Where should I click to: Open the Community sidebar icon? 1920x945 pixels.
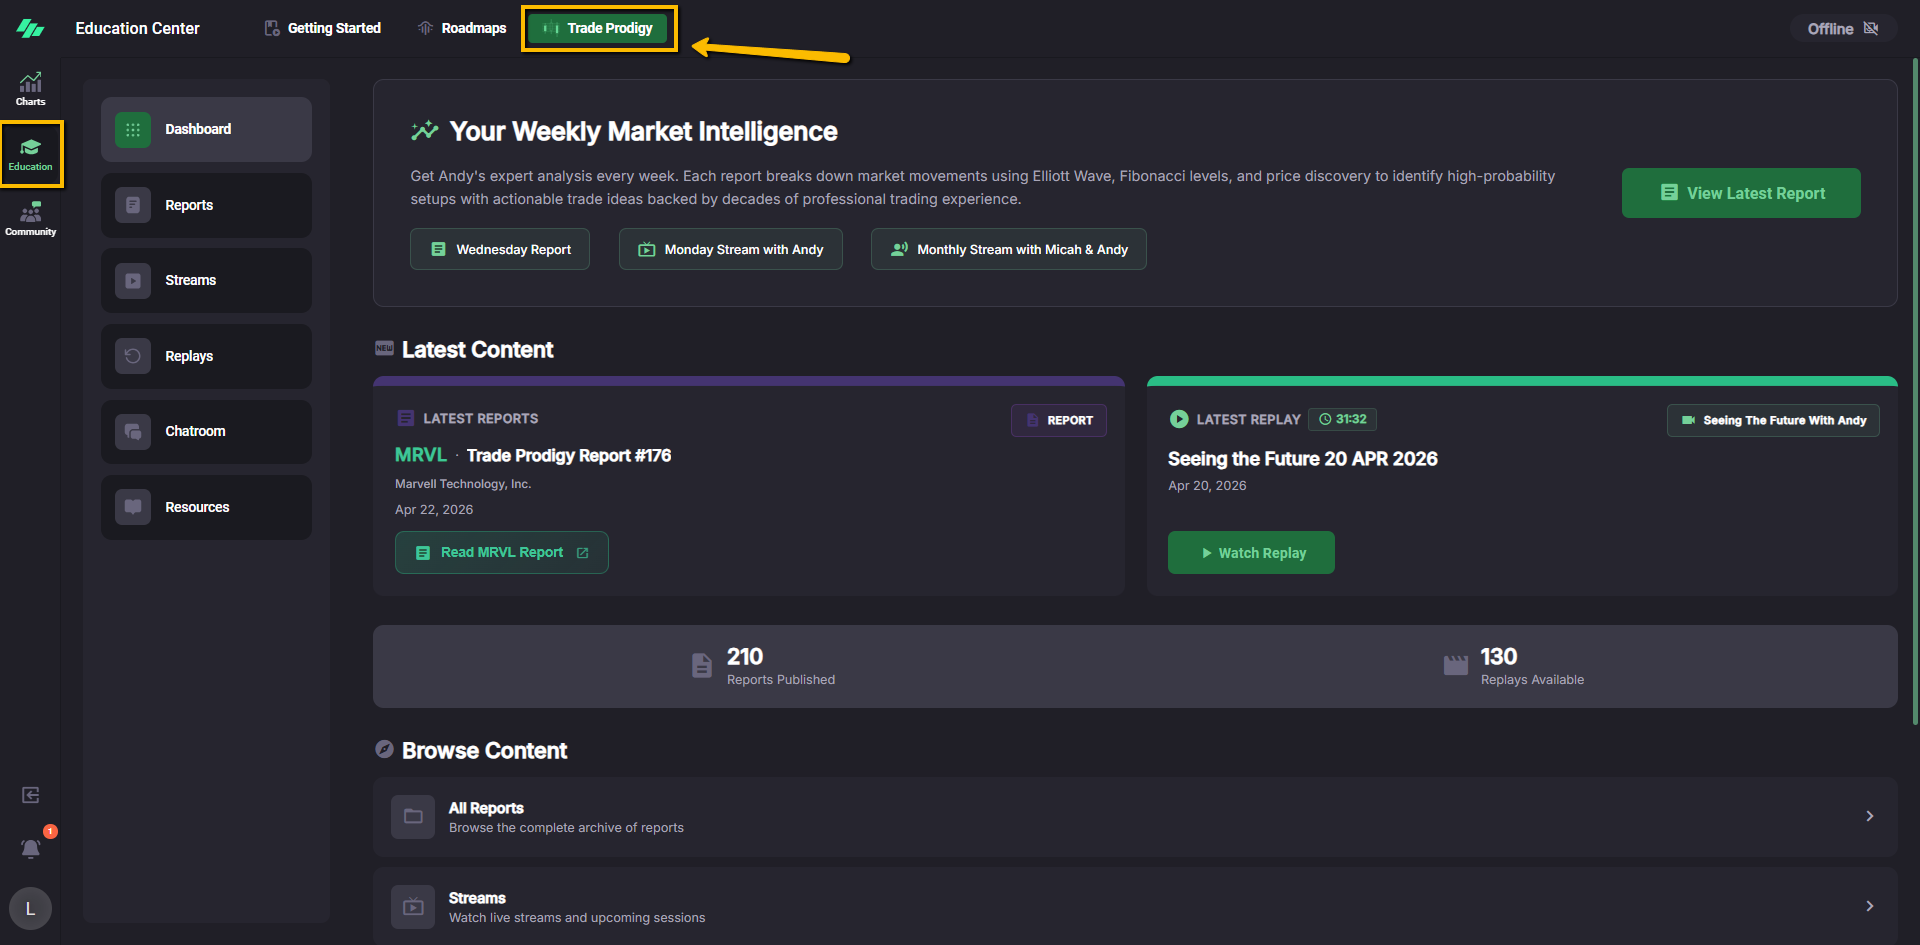click(x=30, y=218)
